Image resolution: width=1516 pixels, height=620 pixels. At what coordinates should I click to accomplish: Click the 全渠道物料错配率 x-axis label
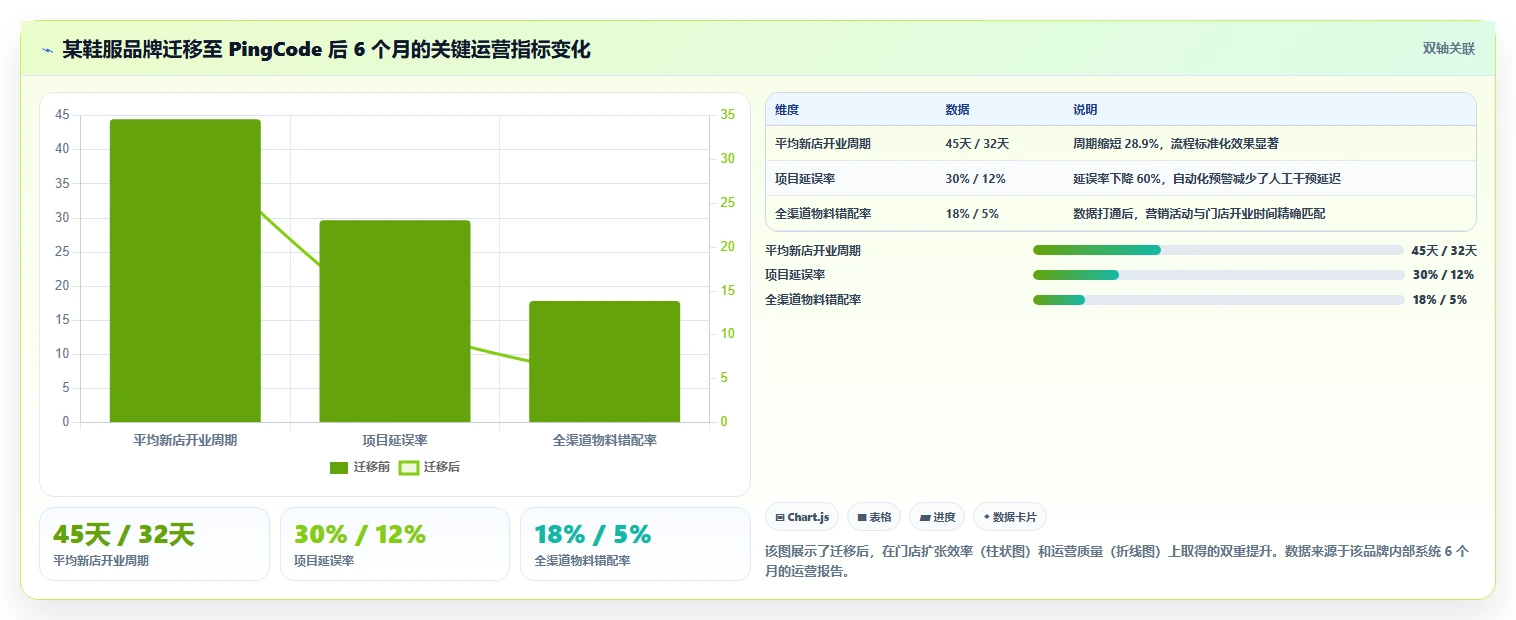point(605,440)
